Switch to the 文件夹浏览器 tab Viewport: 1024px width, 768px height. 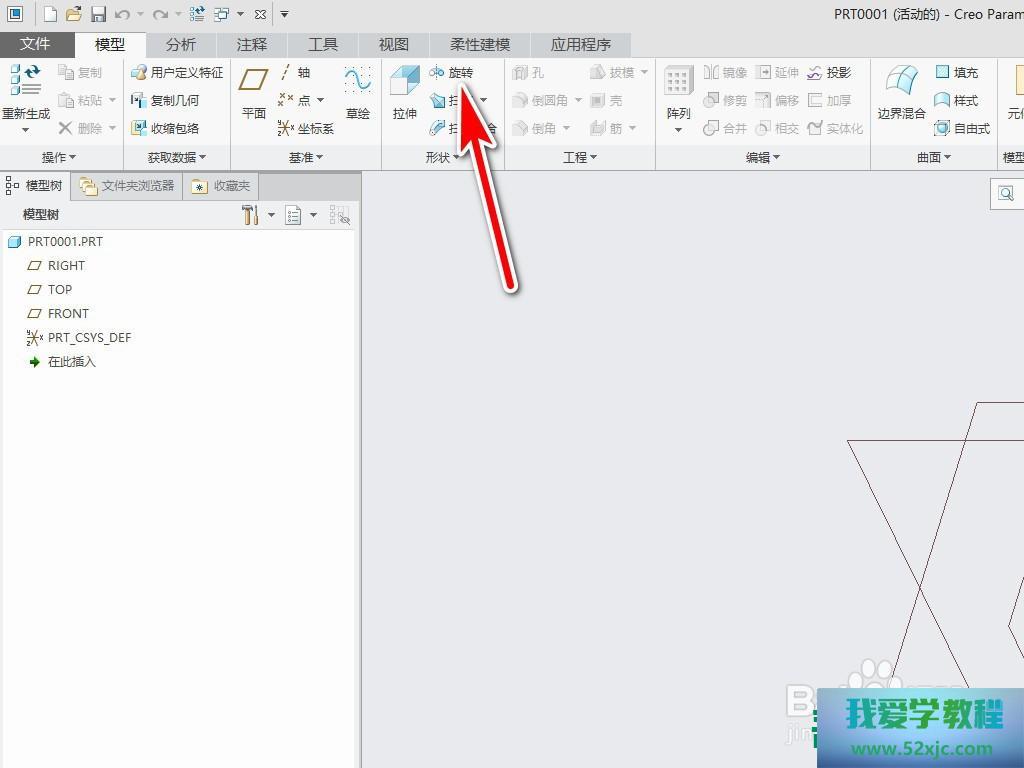pos(128,186)
